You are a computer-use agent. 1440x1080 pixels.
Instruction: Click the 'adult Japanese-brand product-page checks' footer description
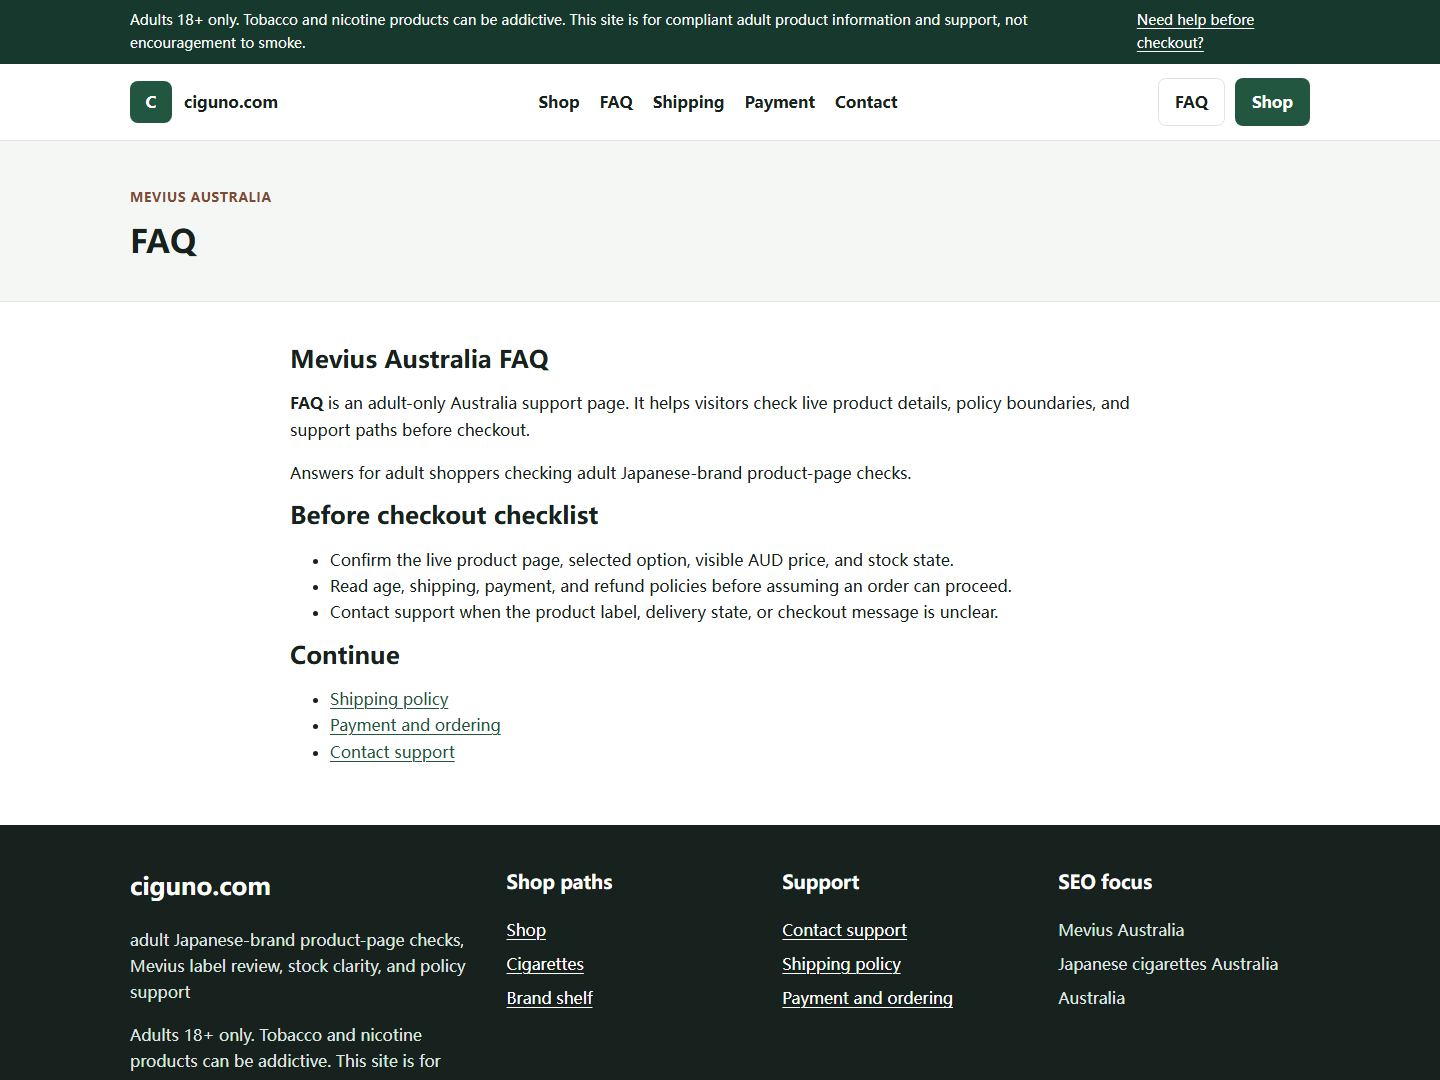(298, 966)
